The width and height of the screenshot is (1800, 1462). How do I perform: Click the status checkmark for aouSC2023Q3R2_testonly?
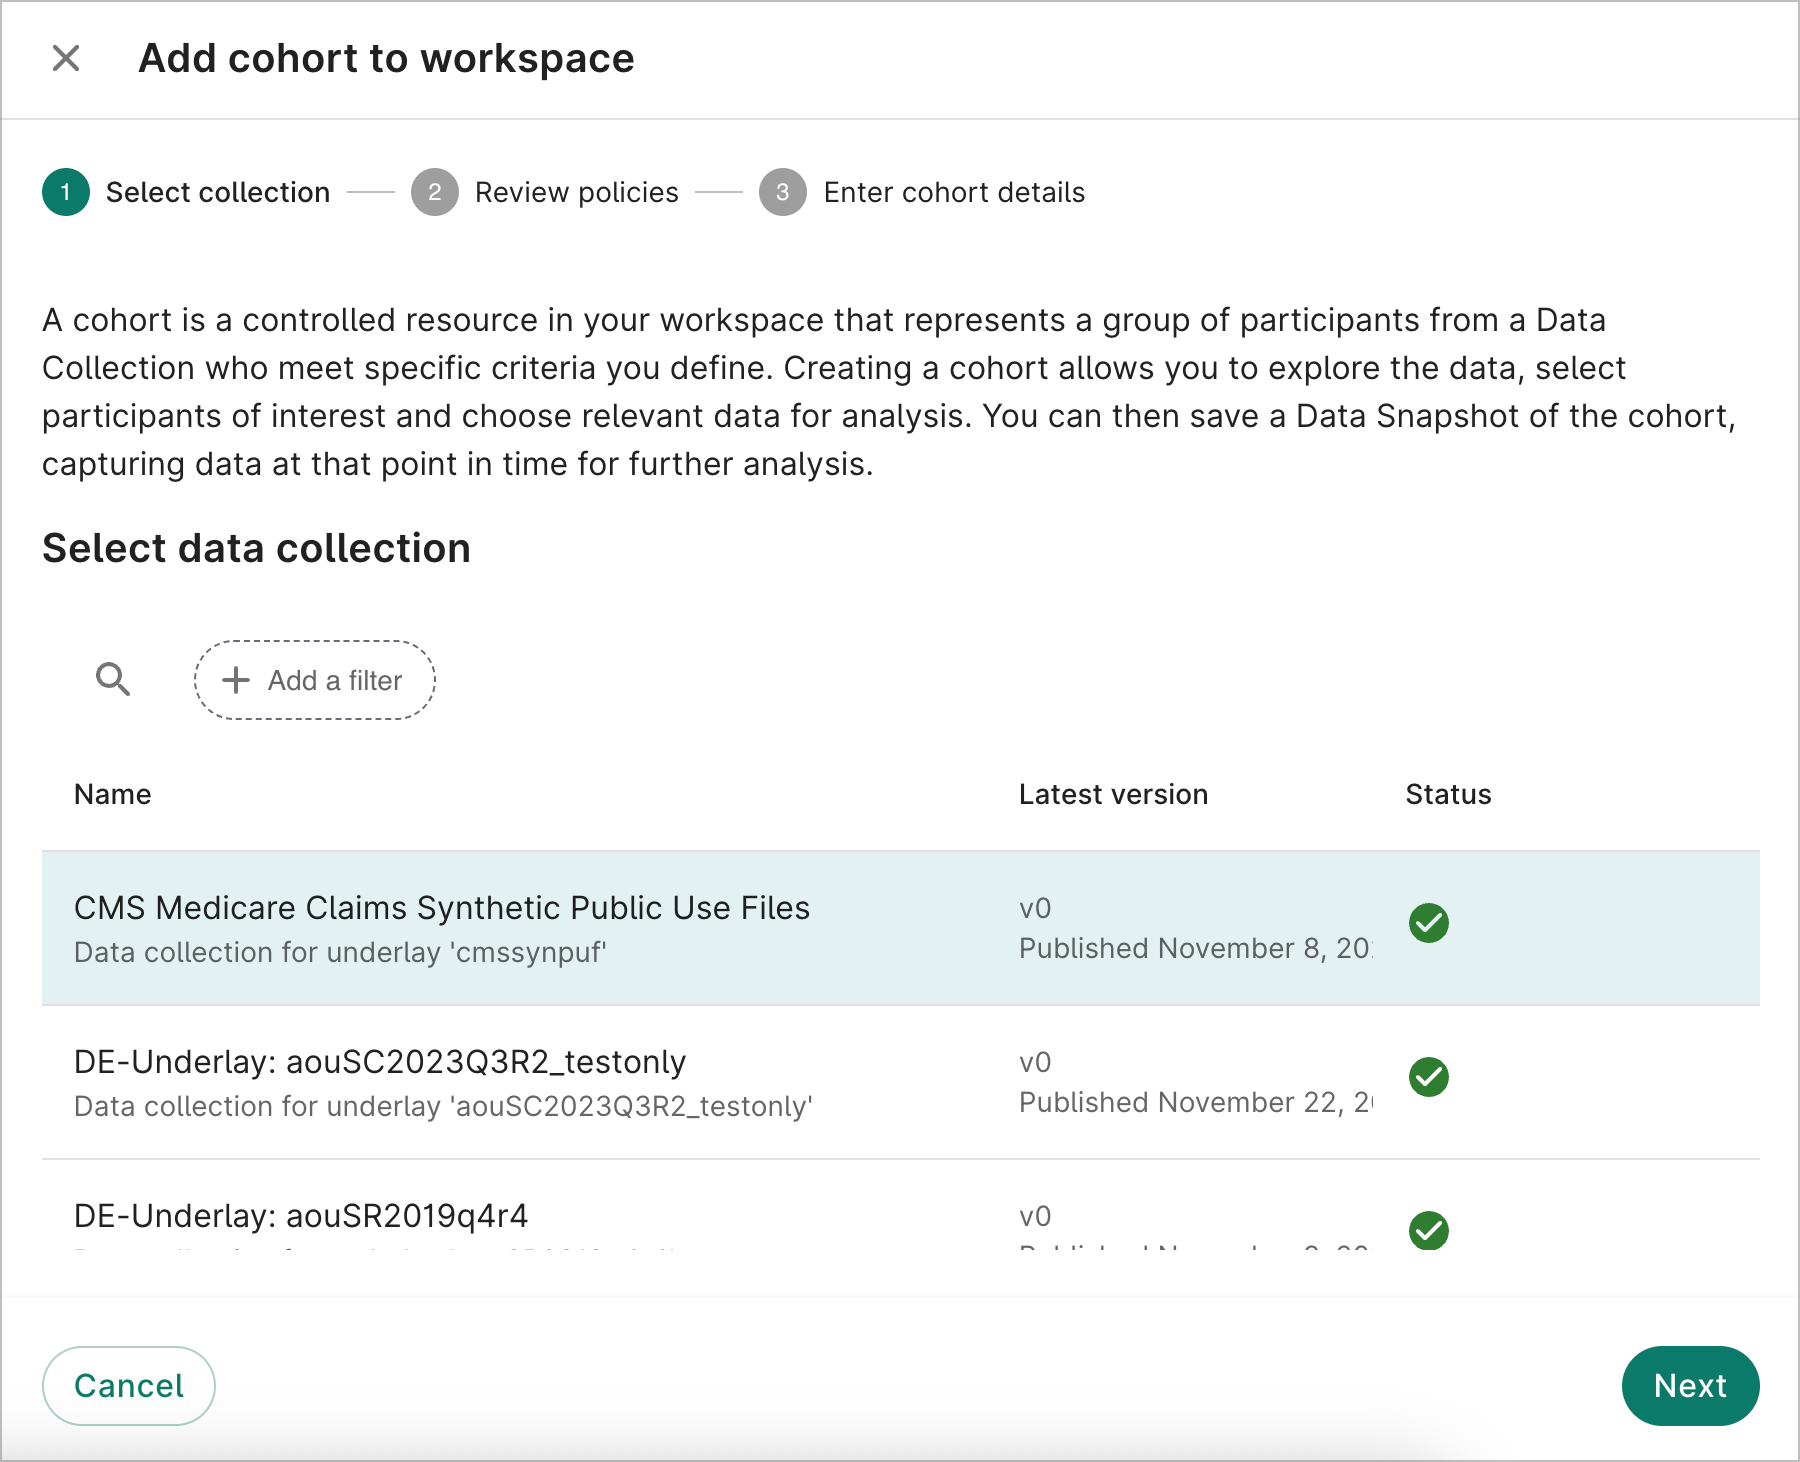(1429, 1077)
